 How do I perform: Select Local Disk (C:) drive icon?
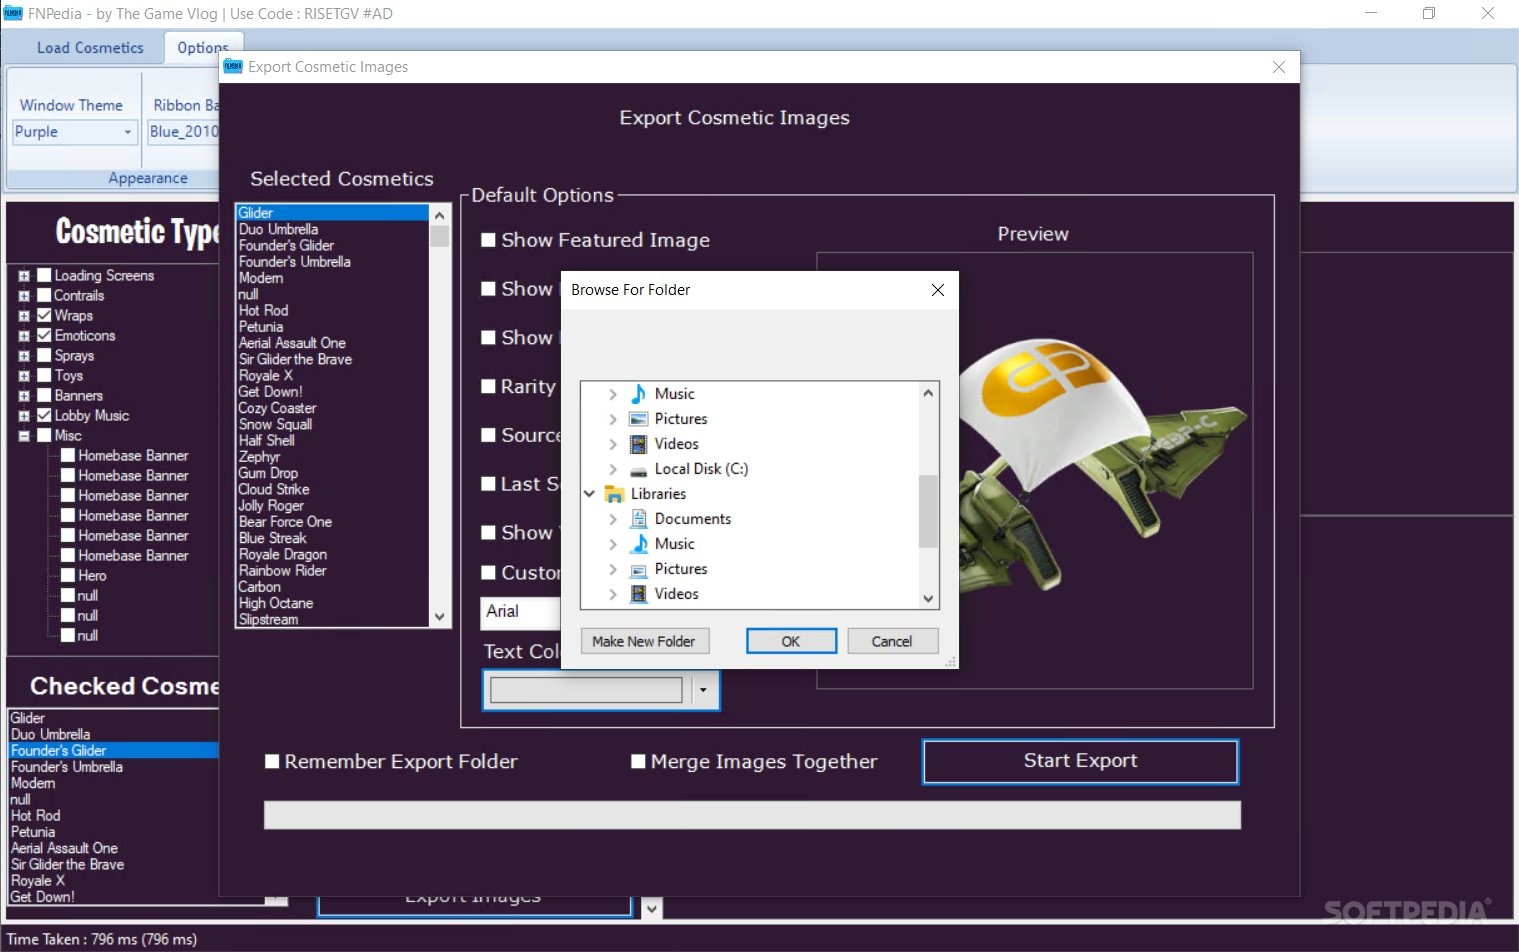(638, 469)
